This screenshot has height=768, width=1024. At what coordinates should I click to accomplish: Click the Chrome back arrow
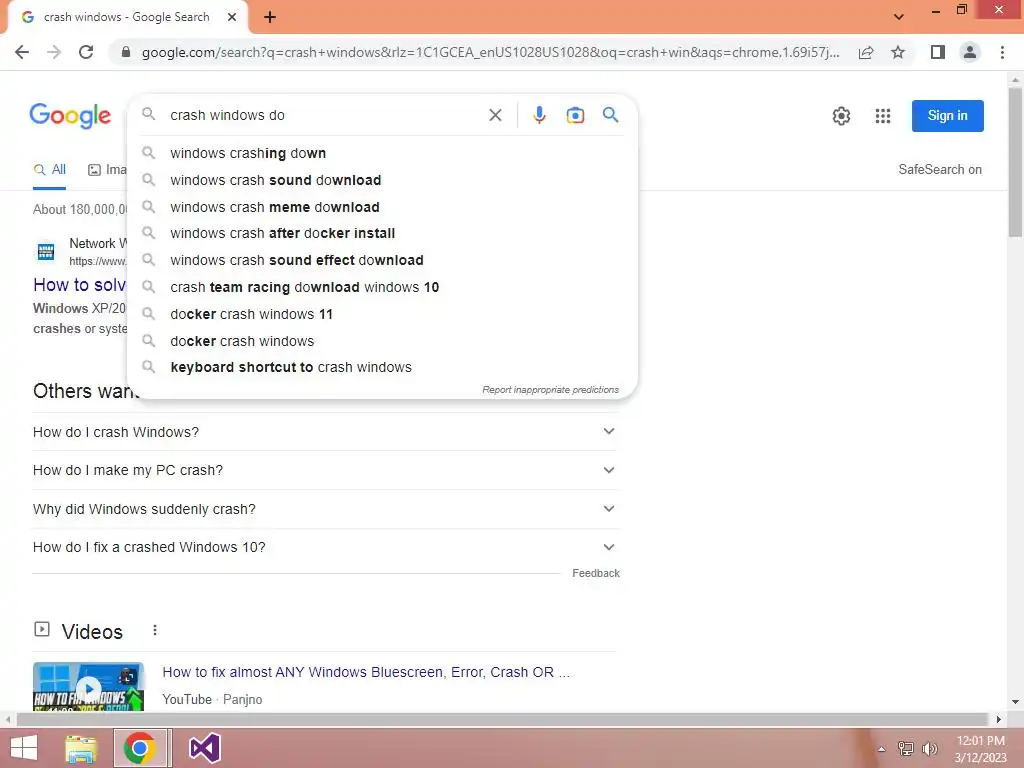[22, 52]
